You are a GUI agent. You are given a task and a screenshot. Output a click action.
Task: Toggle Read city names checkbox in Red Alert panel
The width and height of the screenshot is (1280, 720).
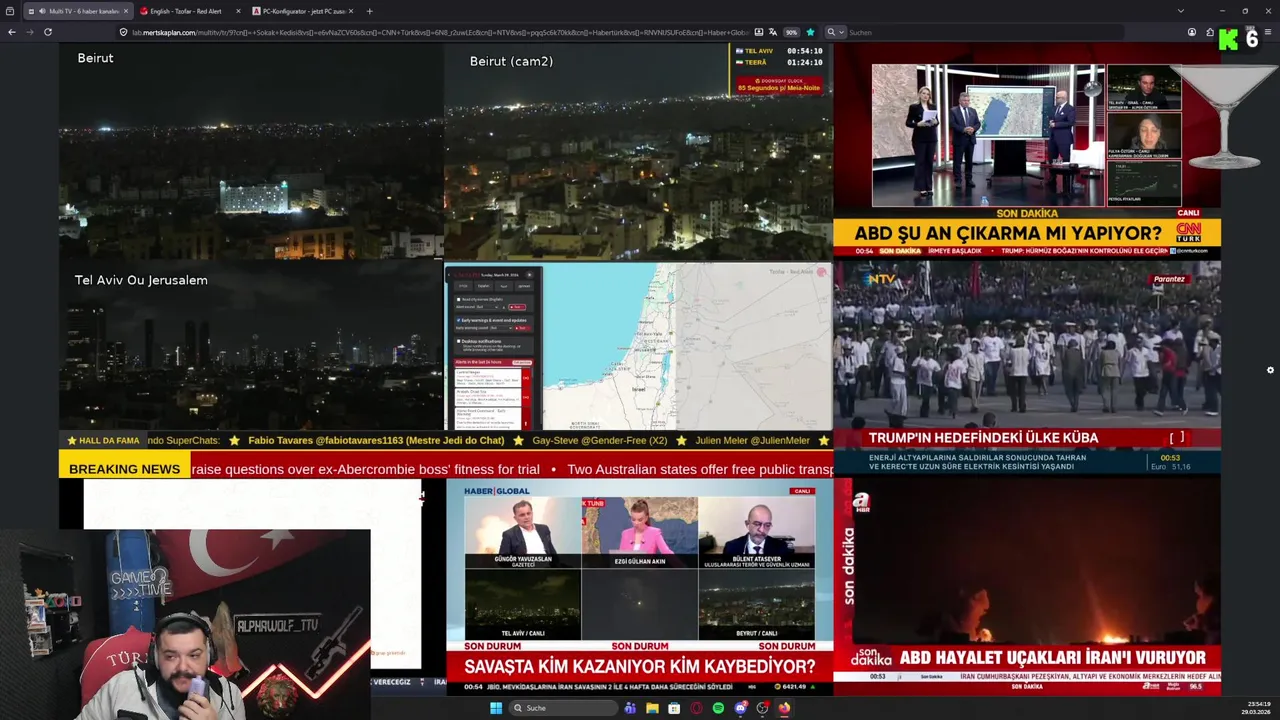pos(459,299)
